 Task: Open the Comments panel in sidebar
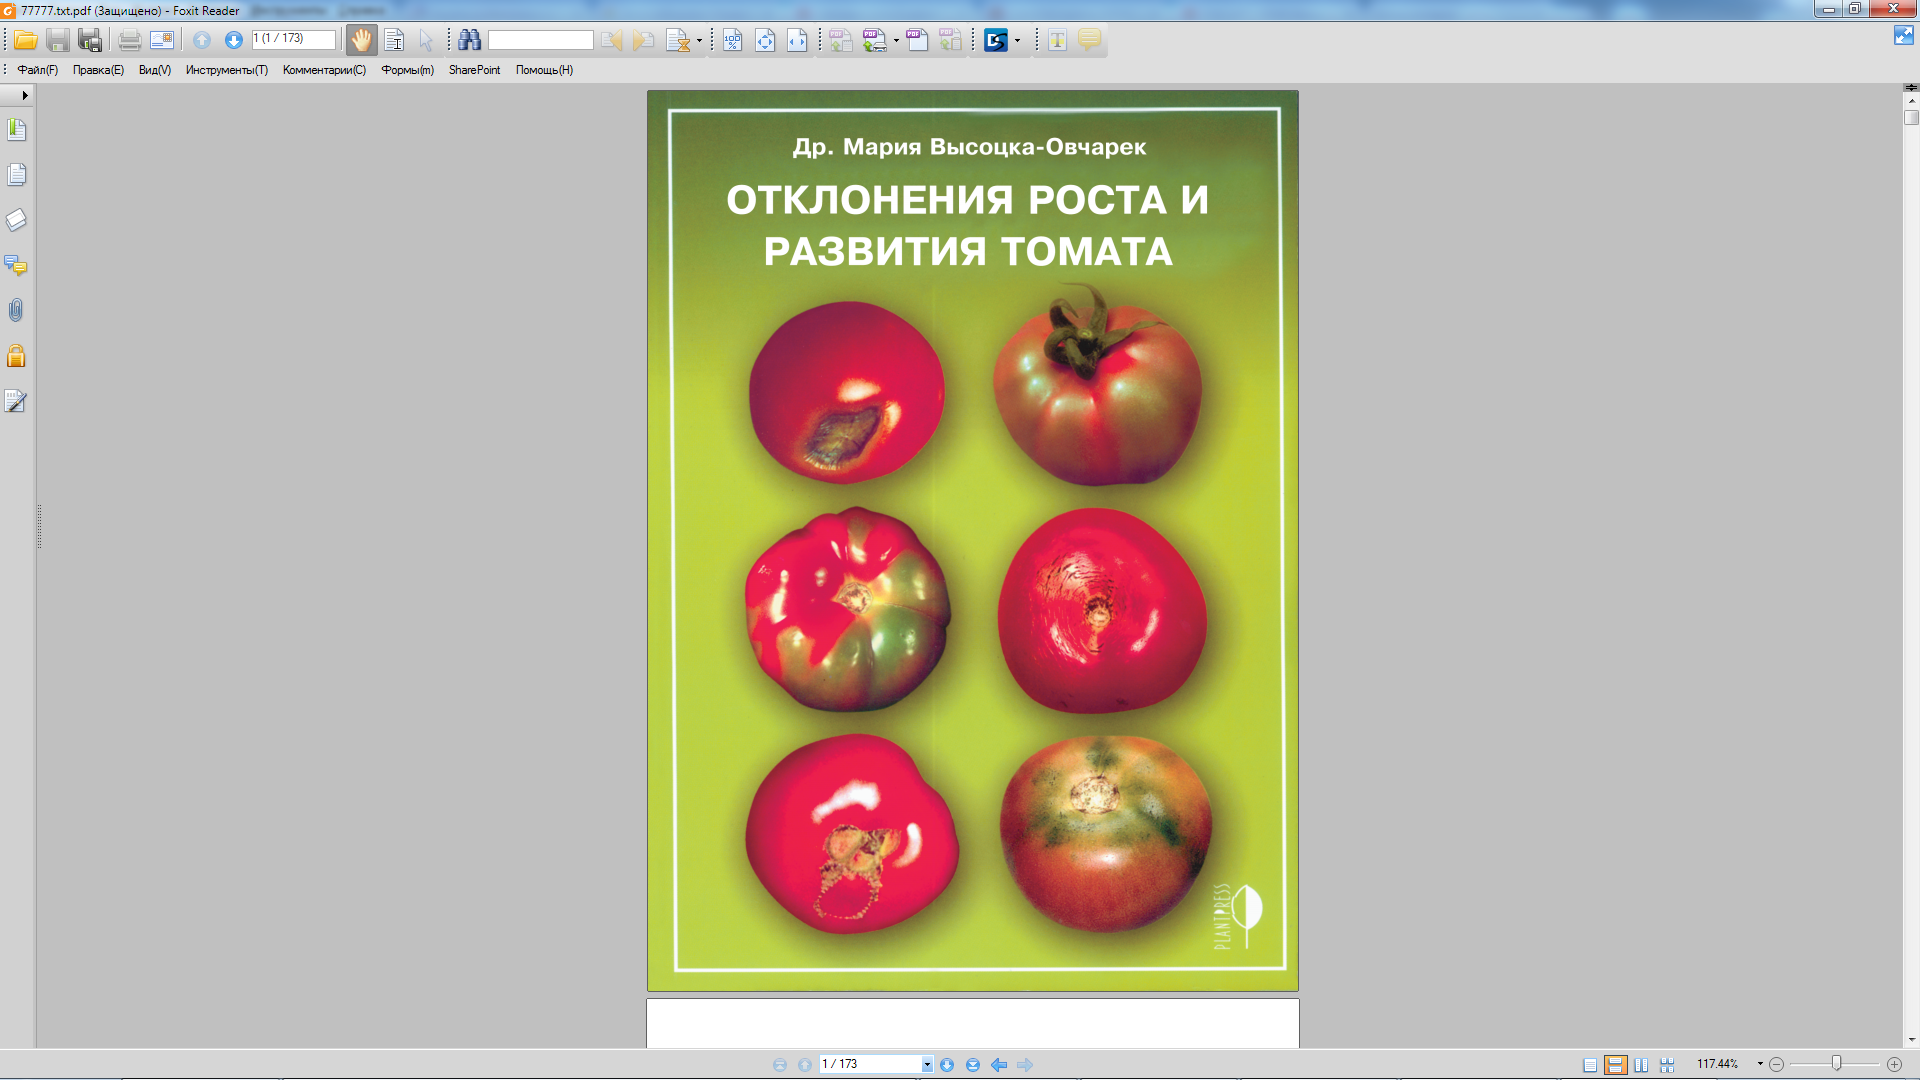[x=16, y=265]
